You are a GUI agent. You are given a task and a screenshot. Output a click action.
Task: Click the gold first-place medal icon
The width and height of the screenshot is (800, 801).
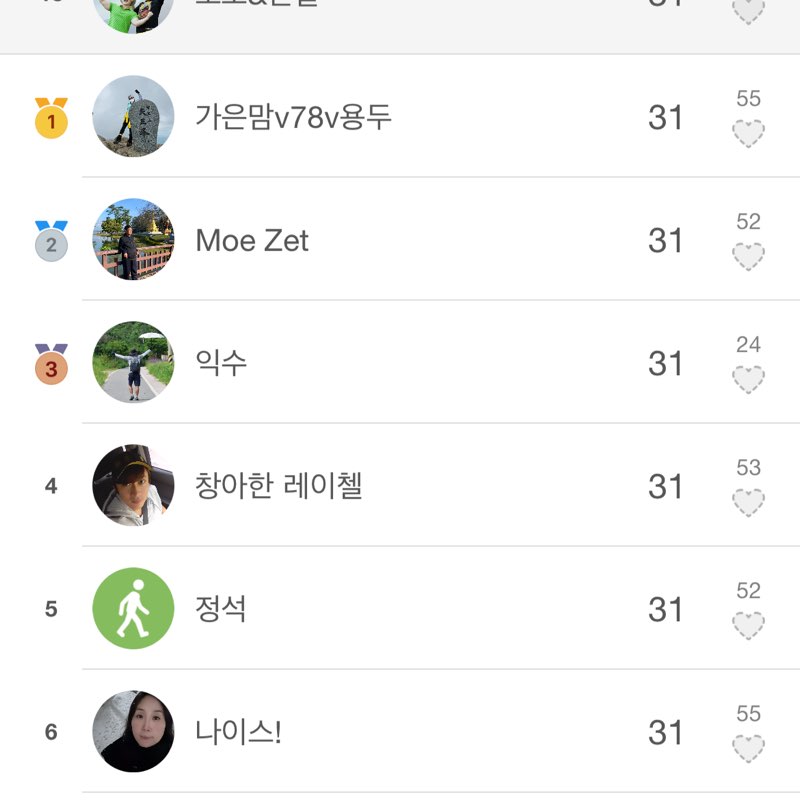click(51, 118)
